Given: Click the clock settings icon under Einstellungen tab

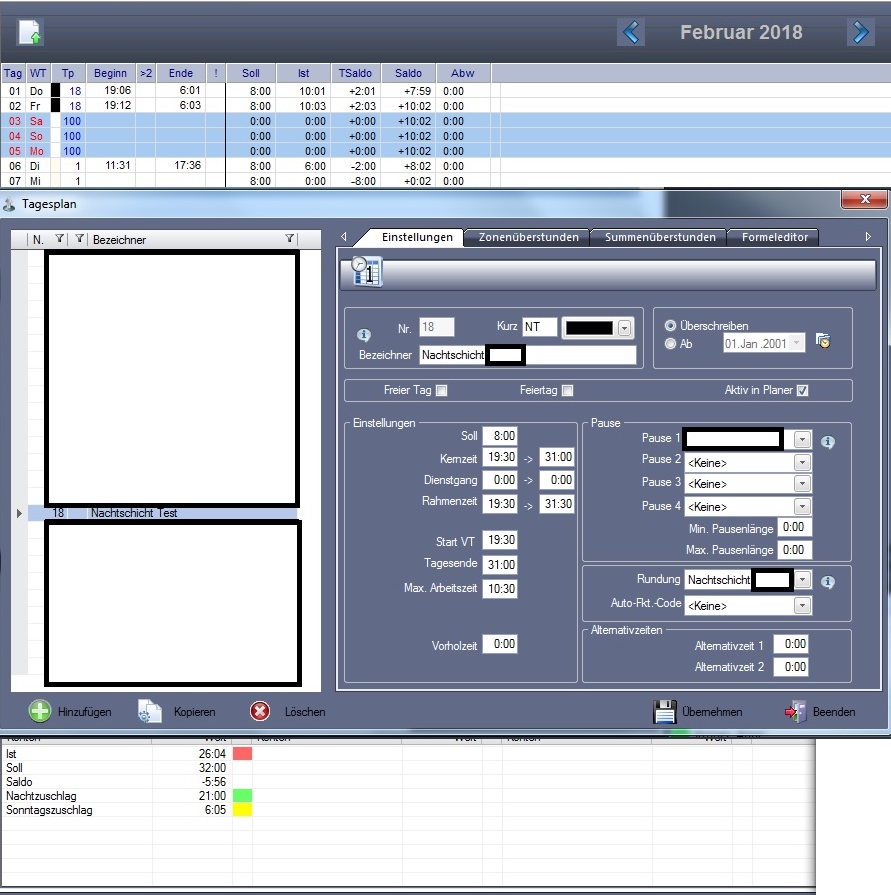Looking at the screenshot, I should [x=367, y=274].
